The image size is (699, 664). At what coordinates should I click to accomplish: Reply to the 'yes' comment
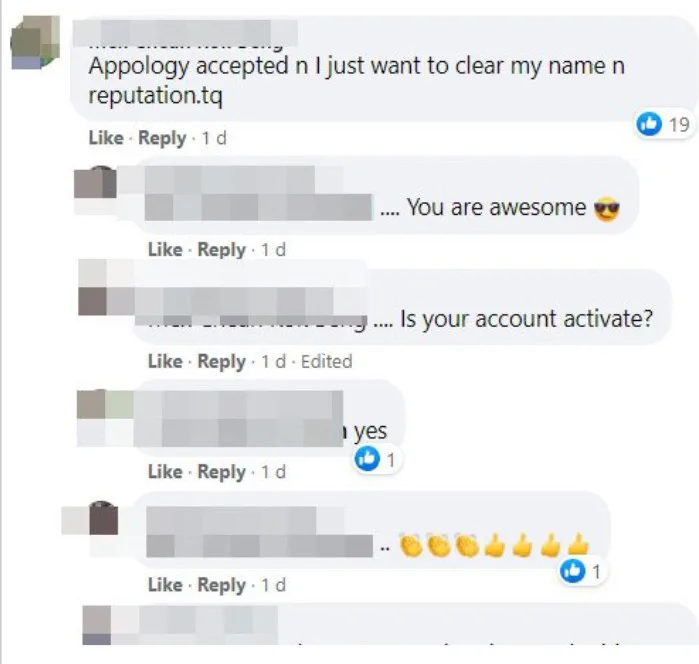click(222, 472)
